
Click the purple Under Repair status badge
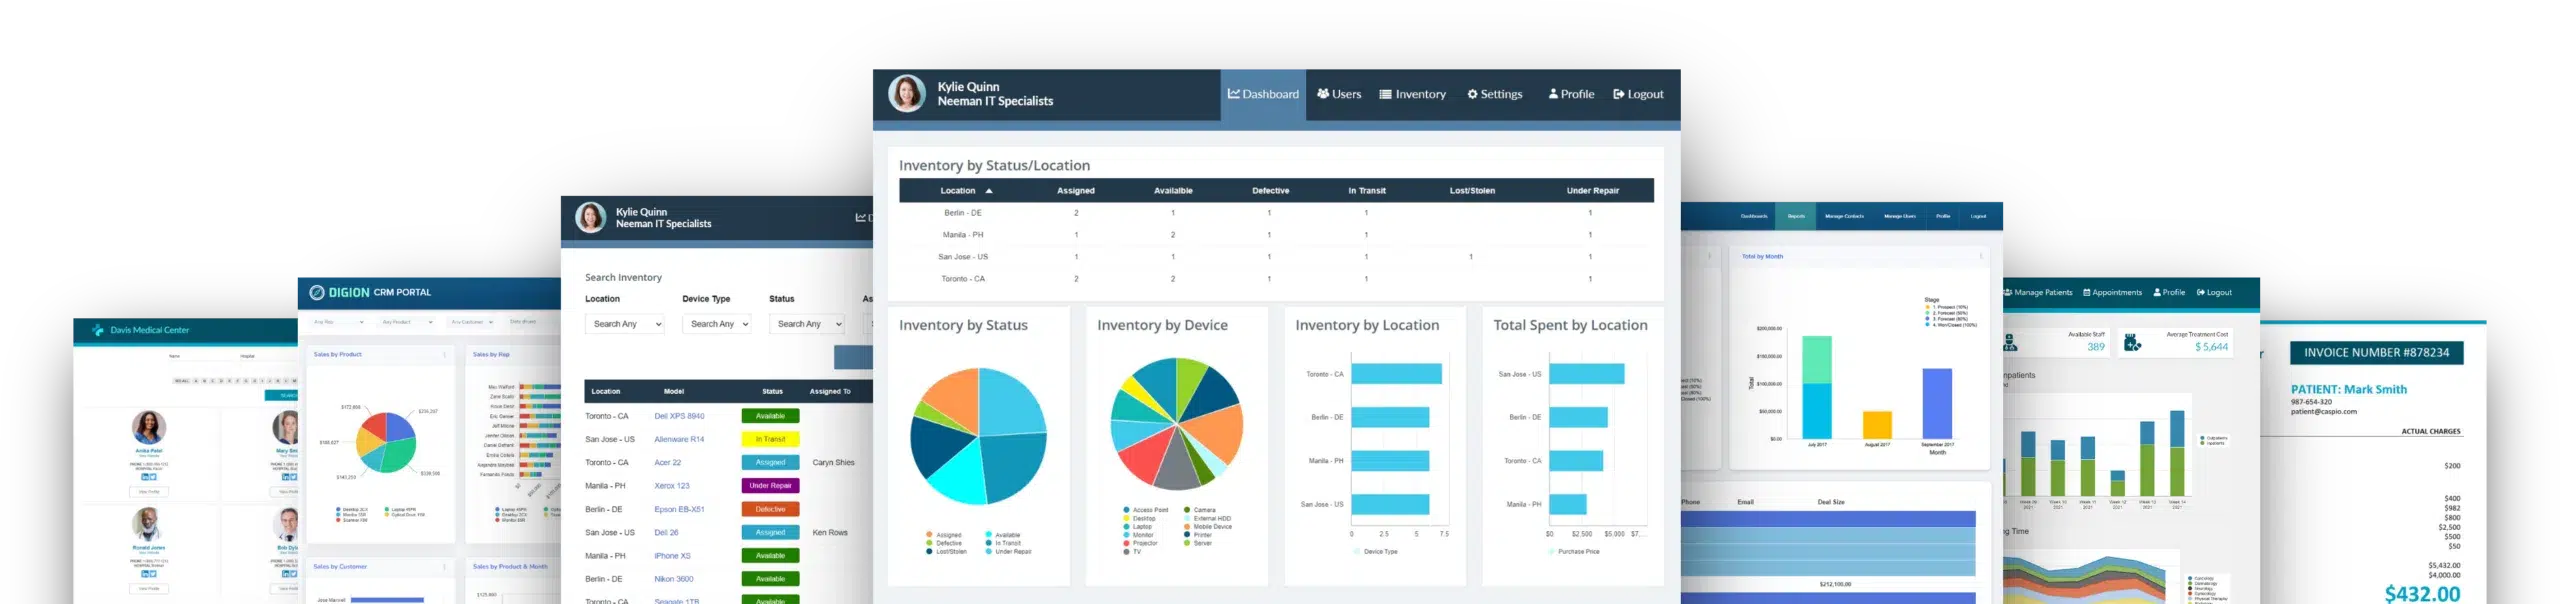point(770,486)
